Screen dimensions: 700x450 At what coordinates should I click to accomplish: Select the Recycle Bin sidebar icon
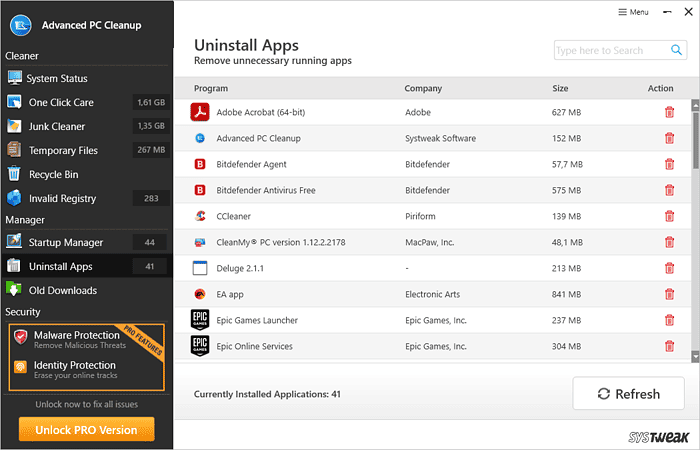[14, 174]
